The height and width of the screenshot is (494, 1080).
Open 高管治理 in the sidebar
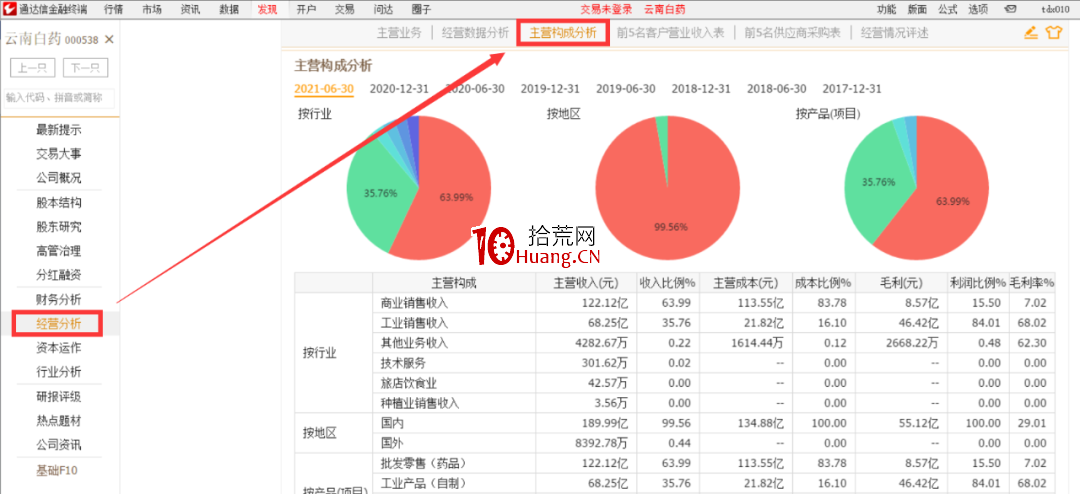point(59,251)
